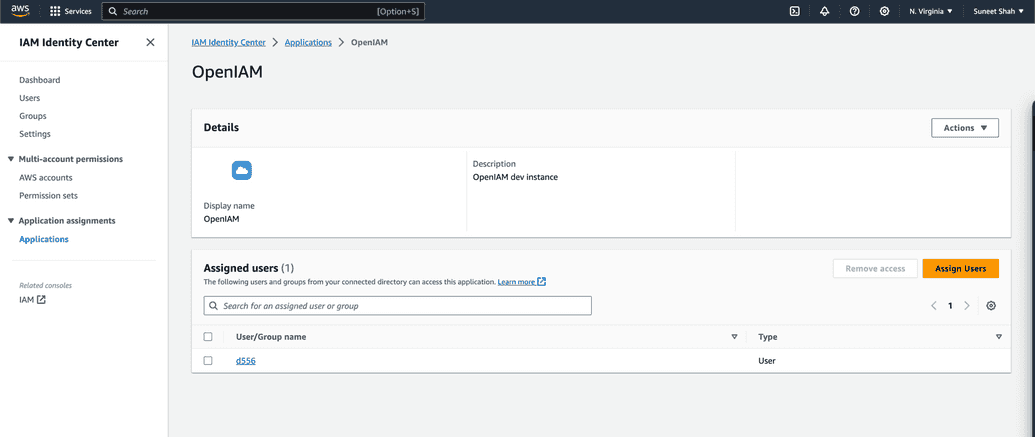Viewport: 1035px width, 437px height.
Task: Select the d556 user checkbox
Action: [208, 361]
